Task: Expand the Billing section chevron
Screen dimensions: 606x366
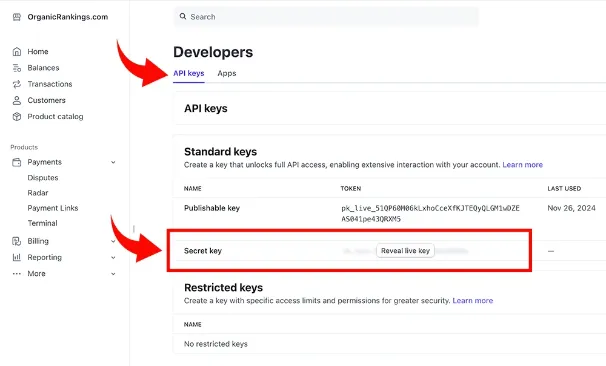Action: point(113,241)
